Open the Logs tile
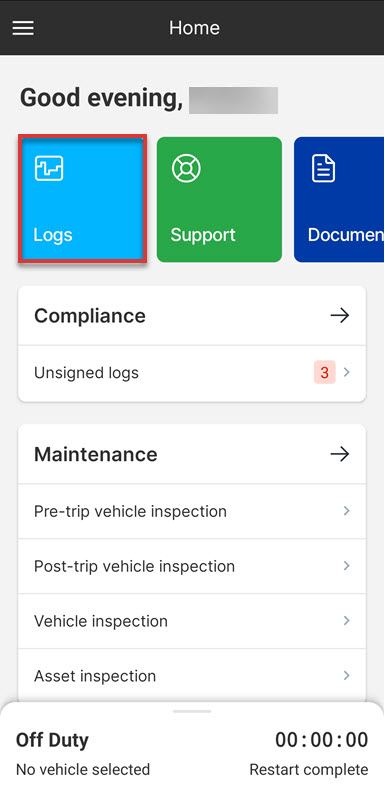Screen dimensions: 385x803 (82, 199)
